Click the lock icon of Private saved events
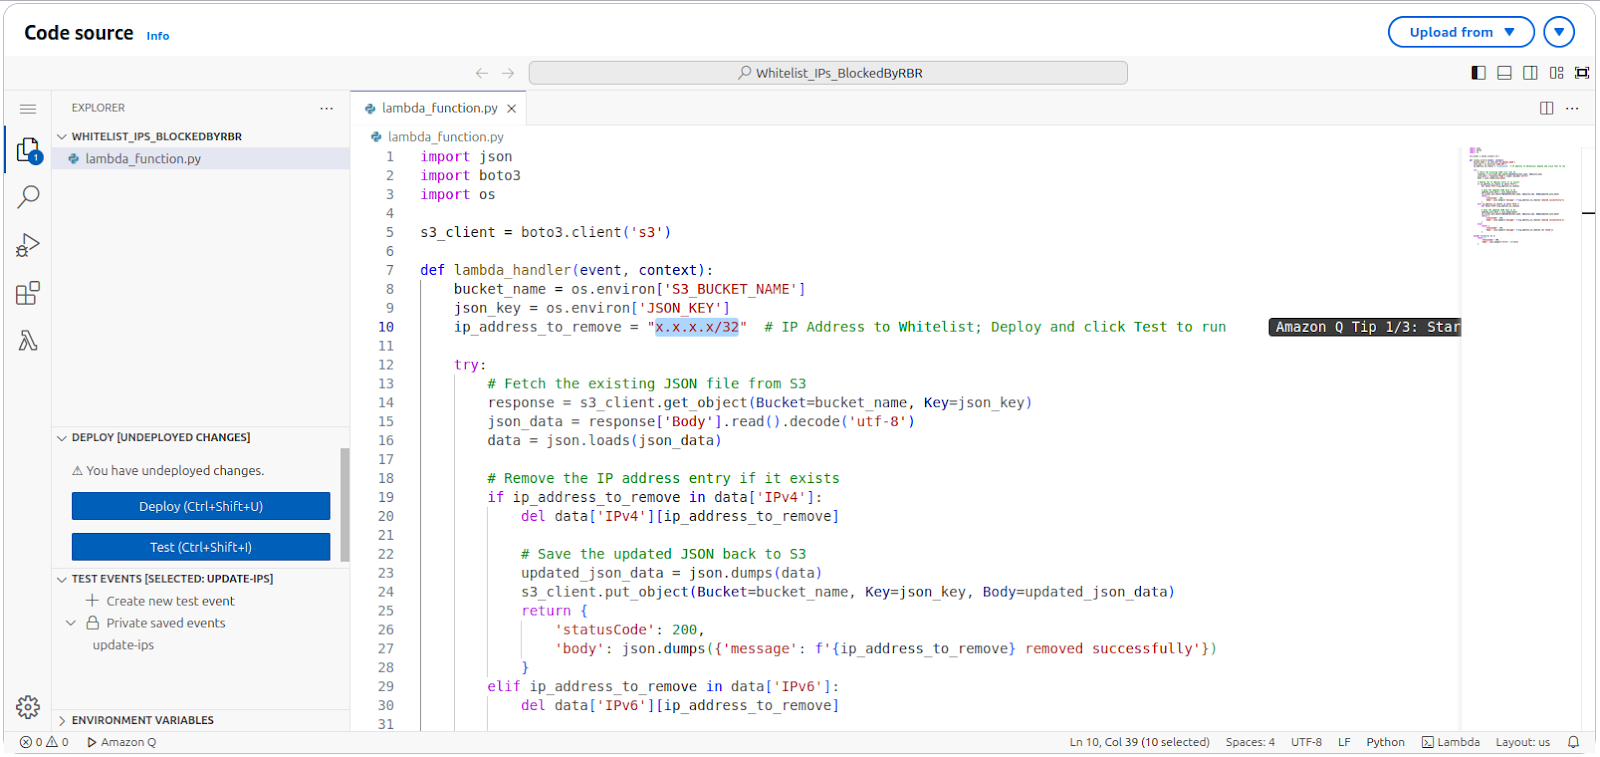This screenshot has width=1600, height=757. point(92,622)
